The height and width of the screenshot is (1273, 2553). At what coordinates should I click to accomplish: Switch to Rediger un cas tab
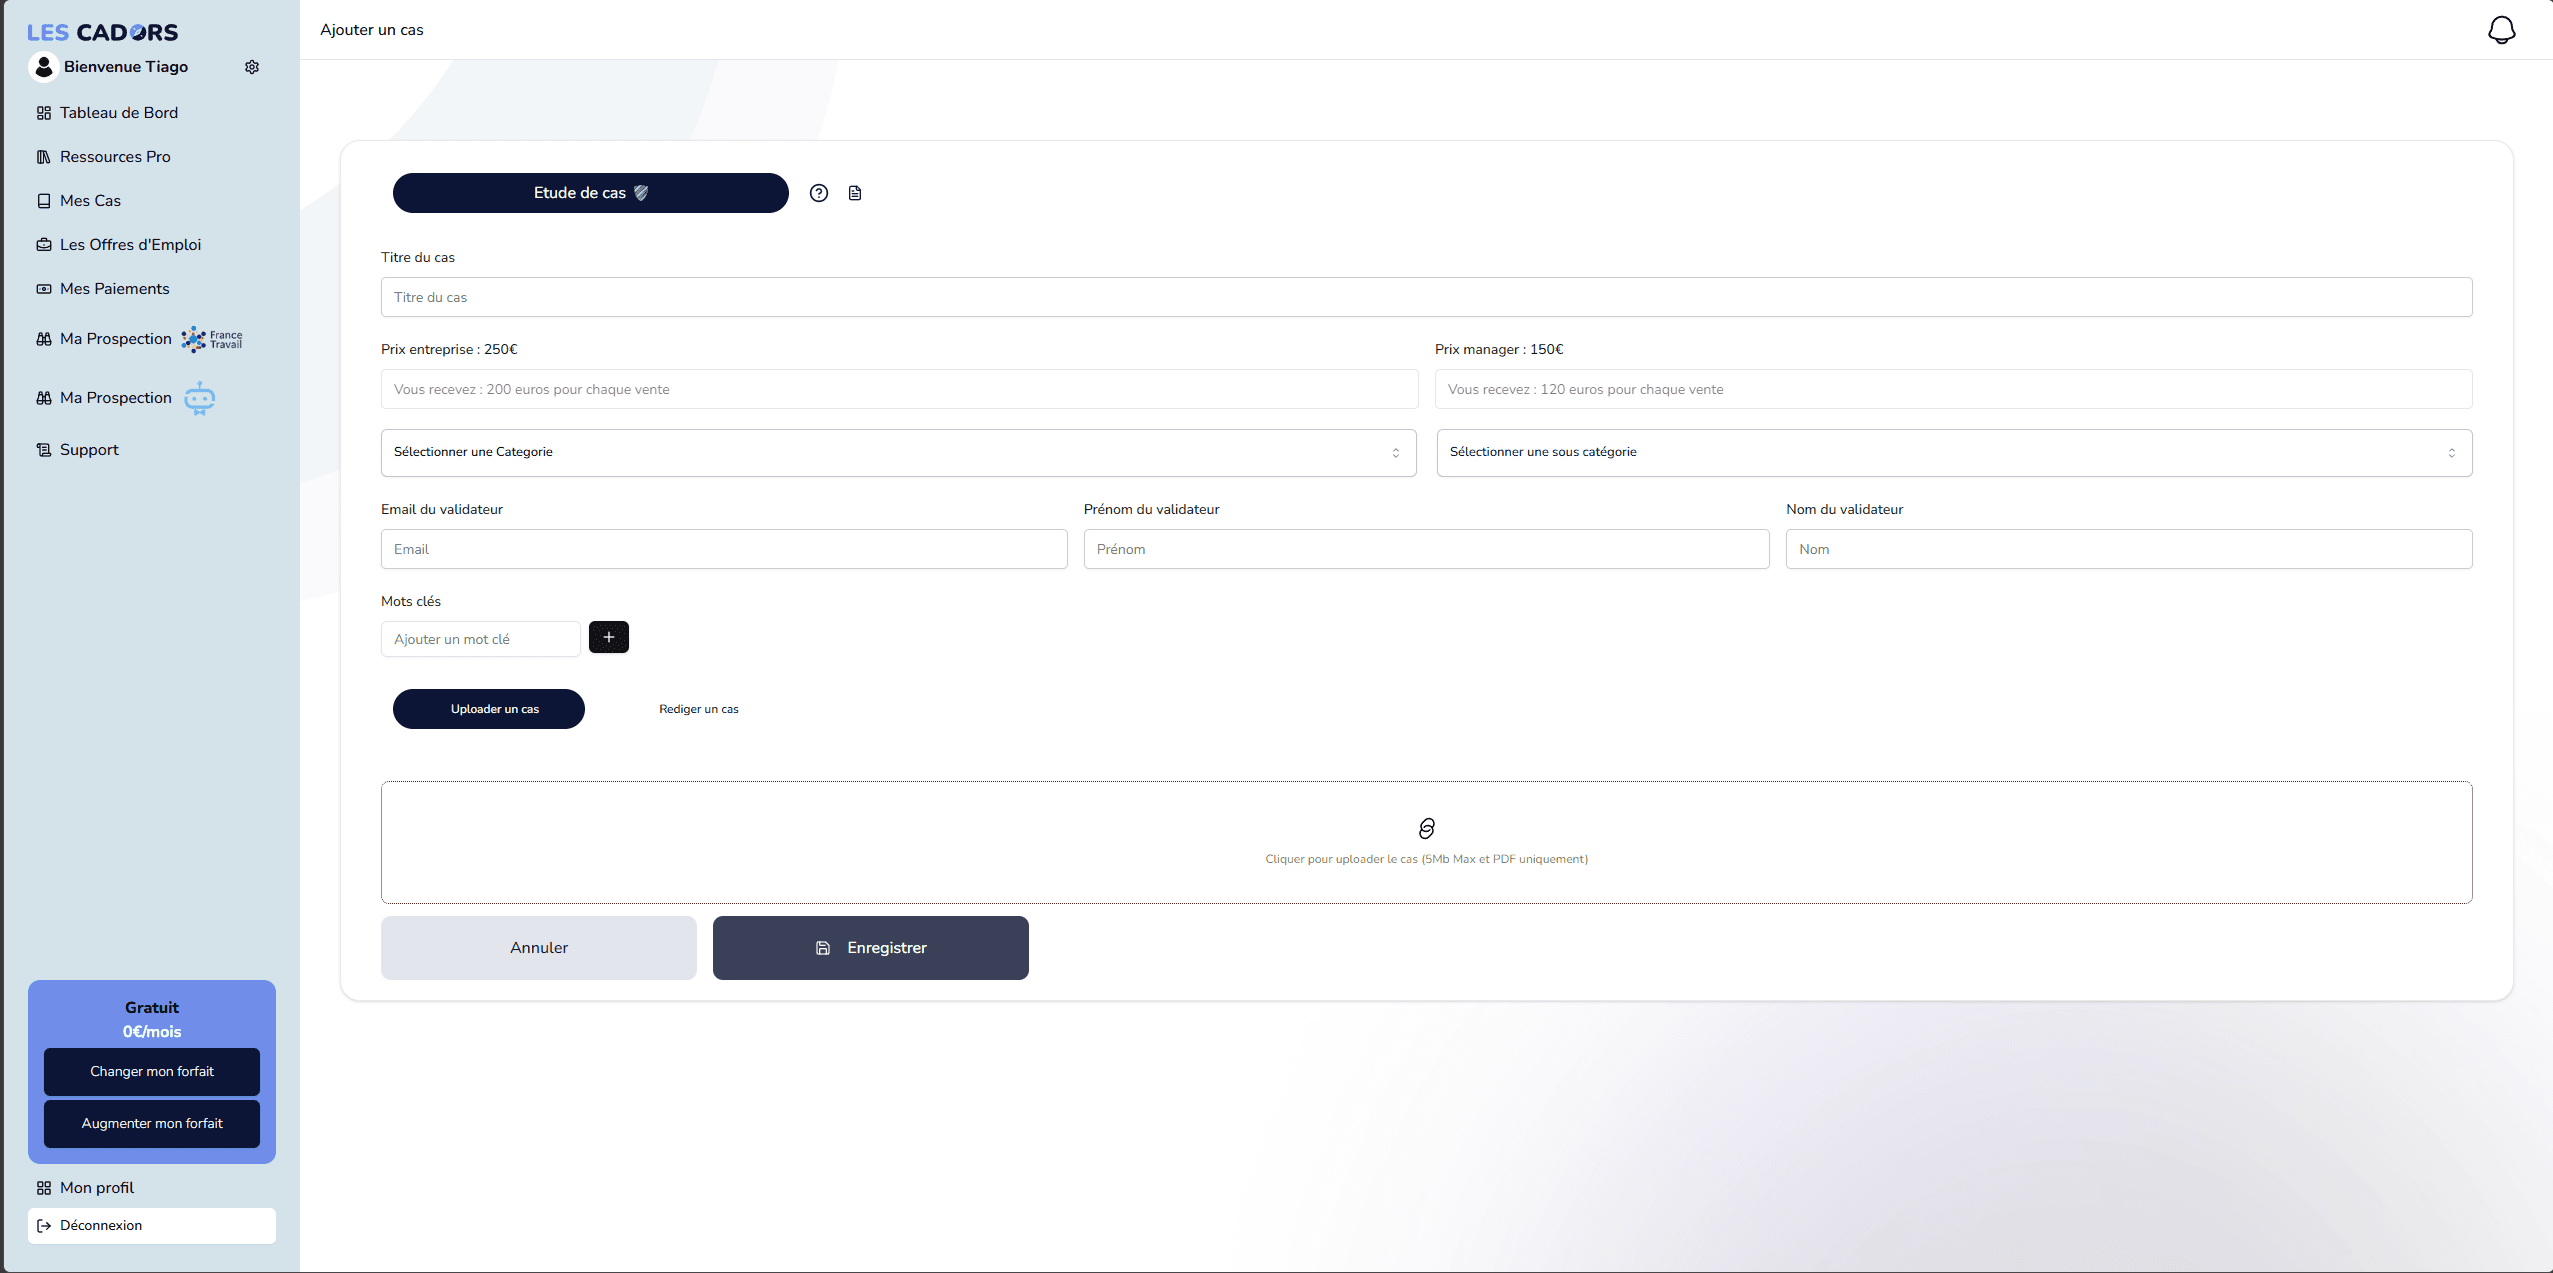[699, 709]
